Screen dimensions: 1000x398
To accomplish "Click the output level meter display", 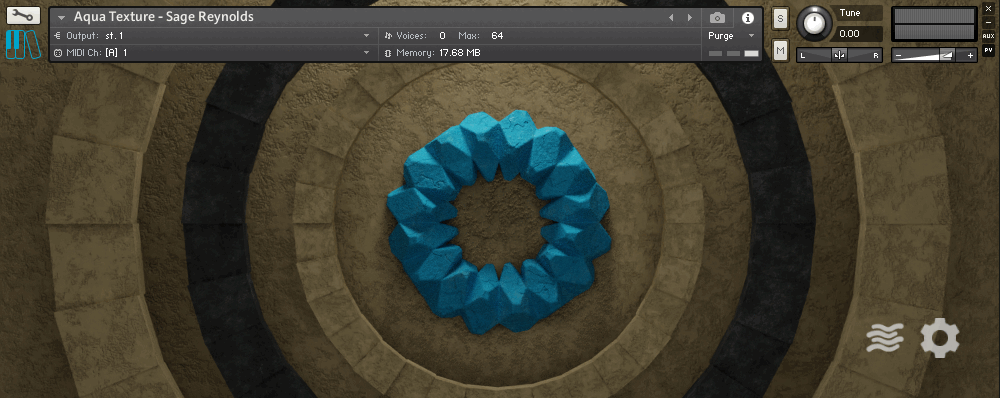I will pyautogui.click(x=934, y=24).
